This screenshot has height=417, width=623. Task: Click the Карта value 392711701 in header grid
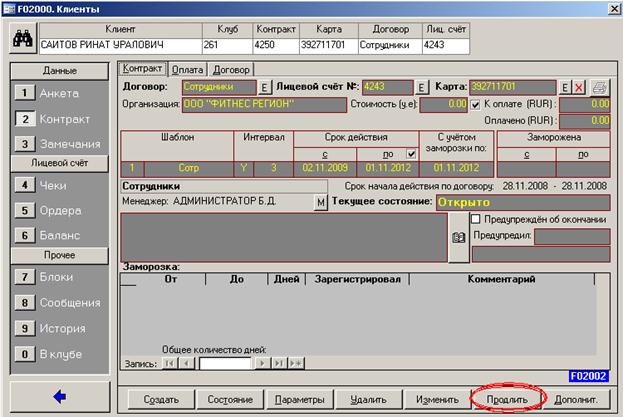329,45
